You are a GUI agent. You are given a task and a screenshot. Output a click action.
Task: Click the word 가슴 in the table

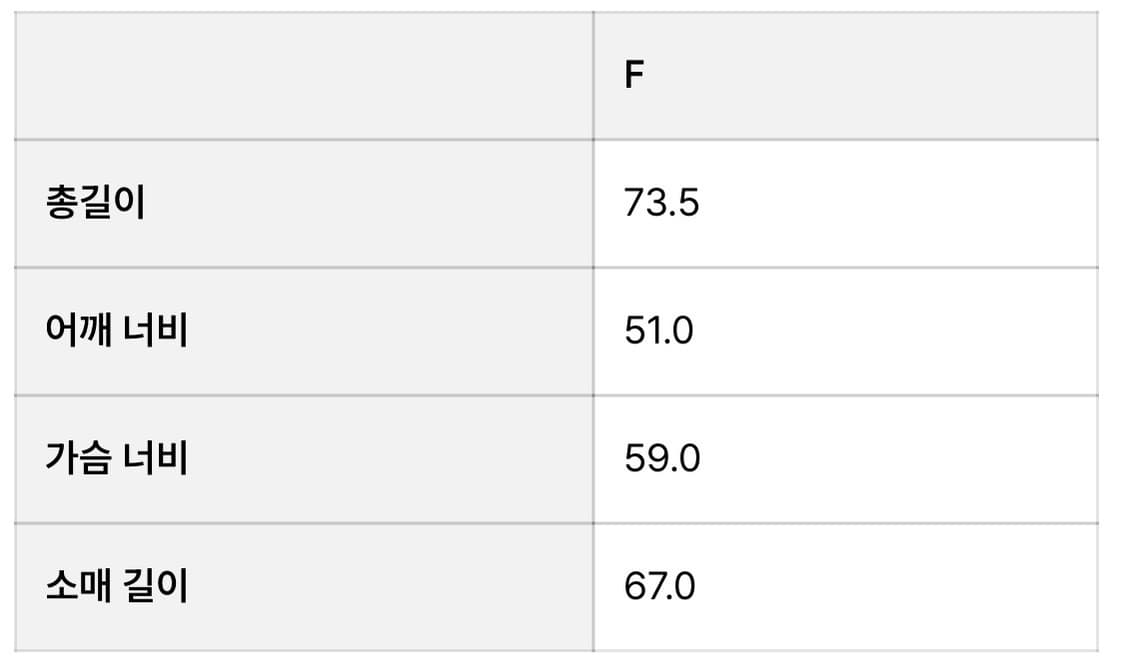78,458
